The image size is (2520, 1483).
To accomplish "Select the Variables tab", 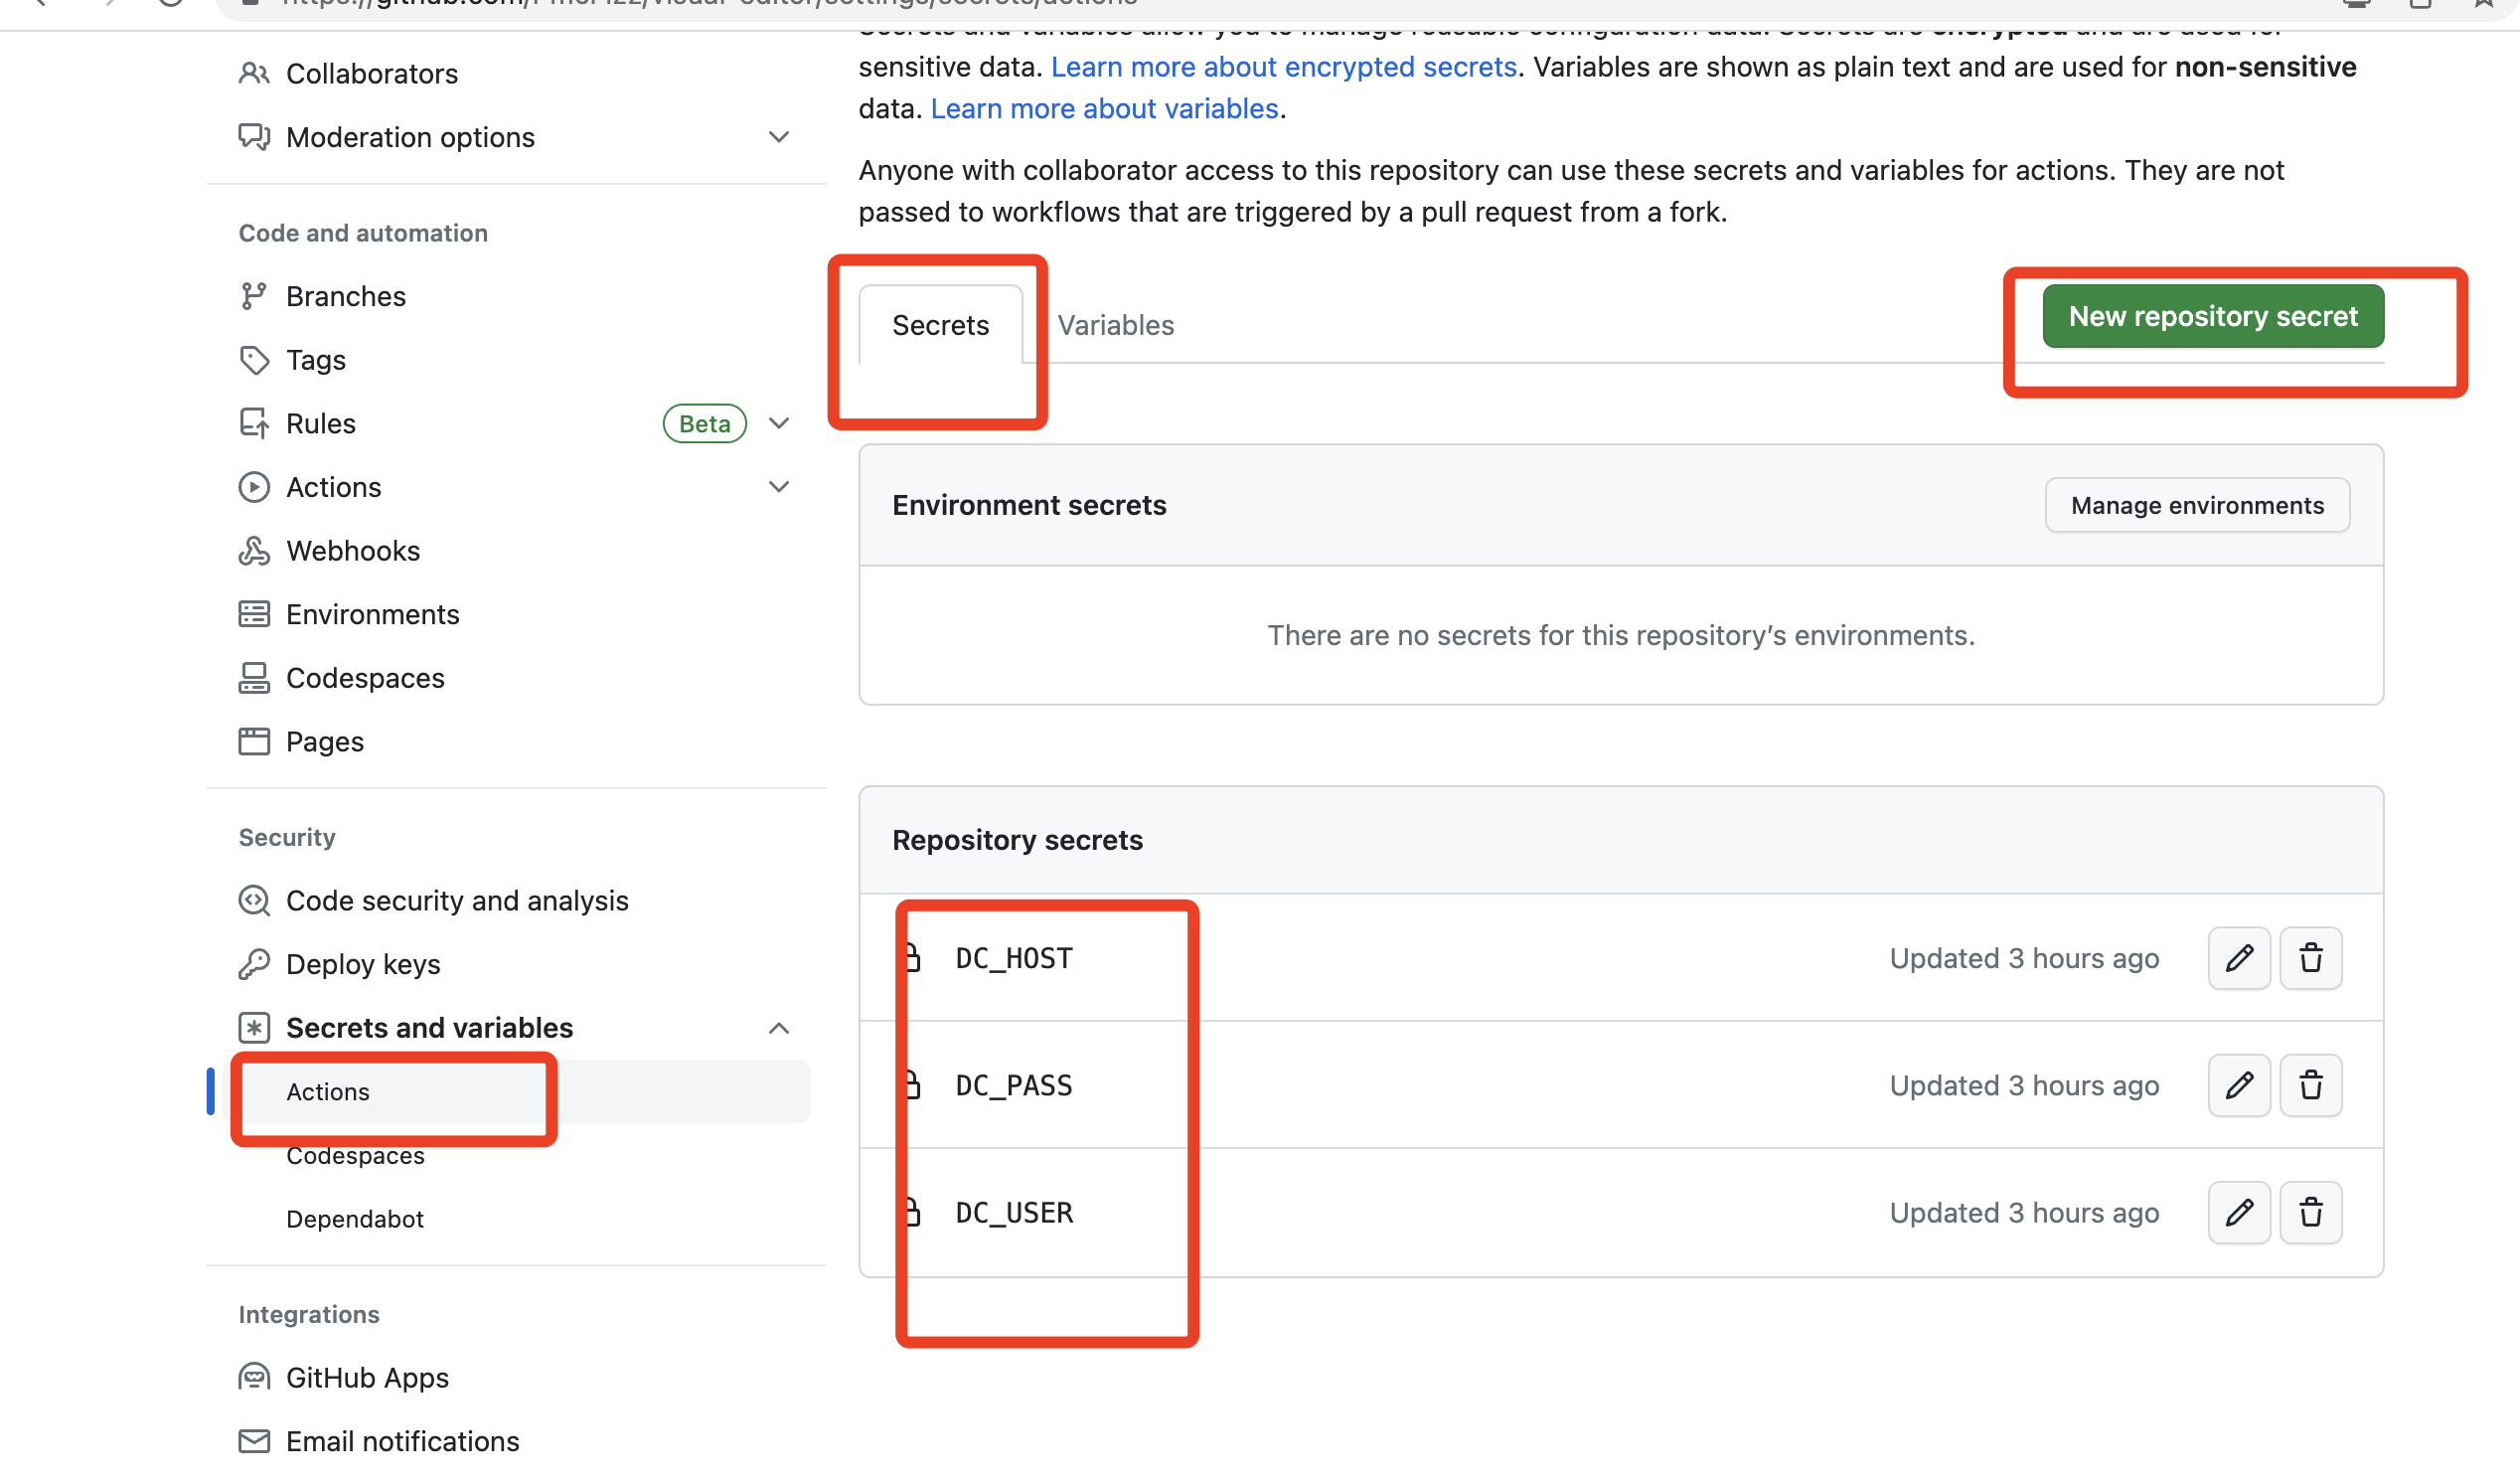I will click(x=1114, y=323).
